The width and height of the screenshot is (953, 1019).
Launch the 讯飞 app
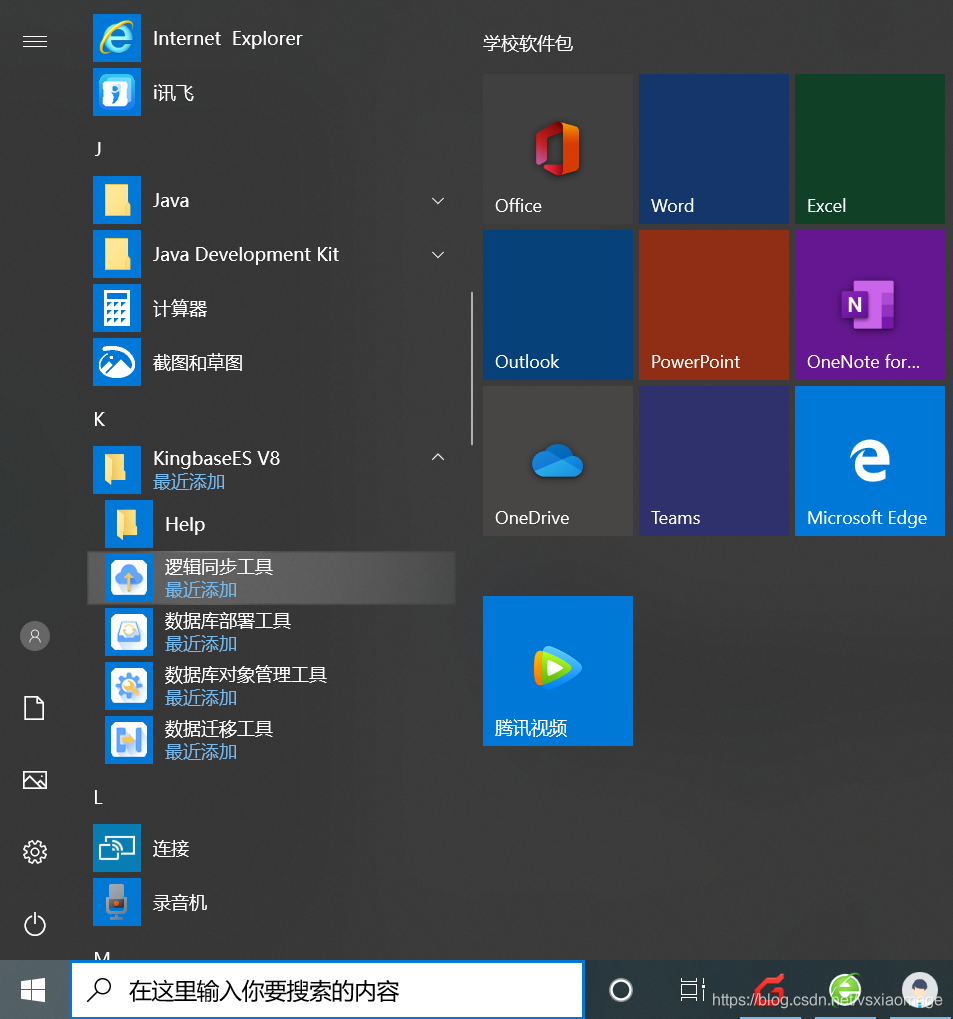(x=272, y=92)
